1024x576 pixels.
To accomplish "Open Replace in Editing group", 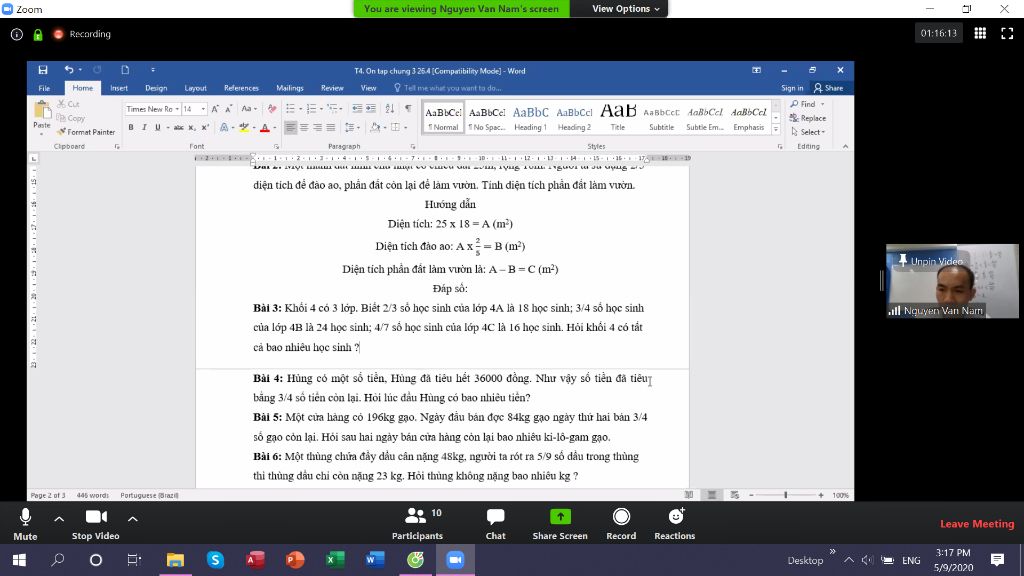I will click(808, 118).
